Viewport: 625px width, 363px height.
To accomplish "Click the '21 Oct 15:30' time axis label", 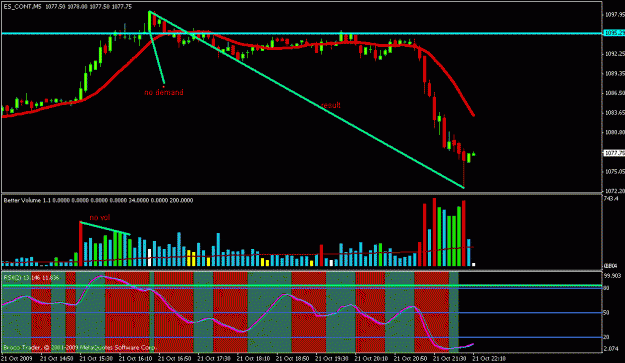I will (x=96, y=358).
